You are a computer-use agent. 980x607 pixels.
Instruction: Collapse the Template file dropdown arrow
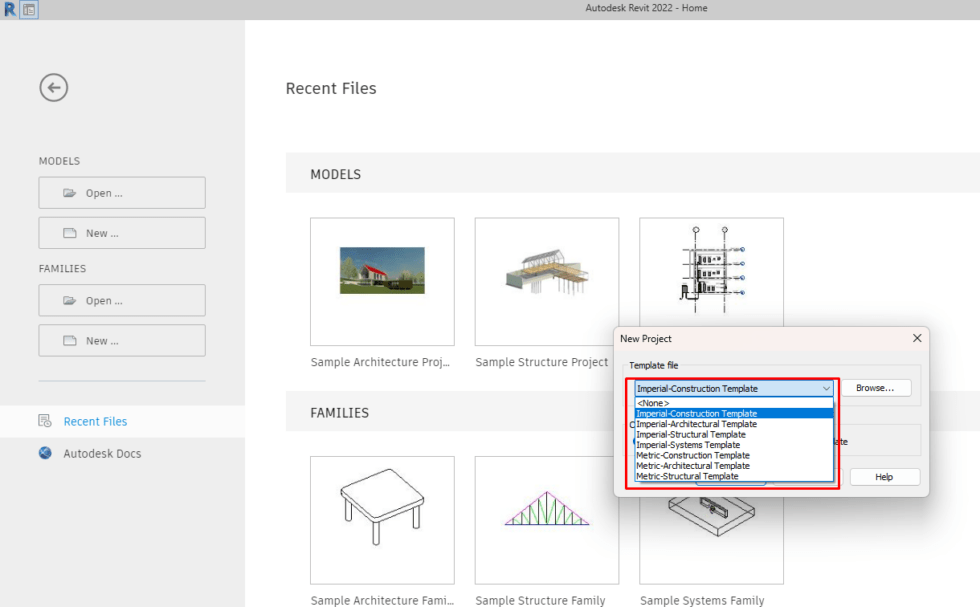pyautogui.click(x=826, y=388)
